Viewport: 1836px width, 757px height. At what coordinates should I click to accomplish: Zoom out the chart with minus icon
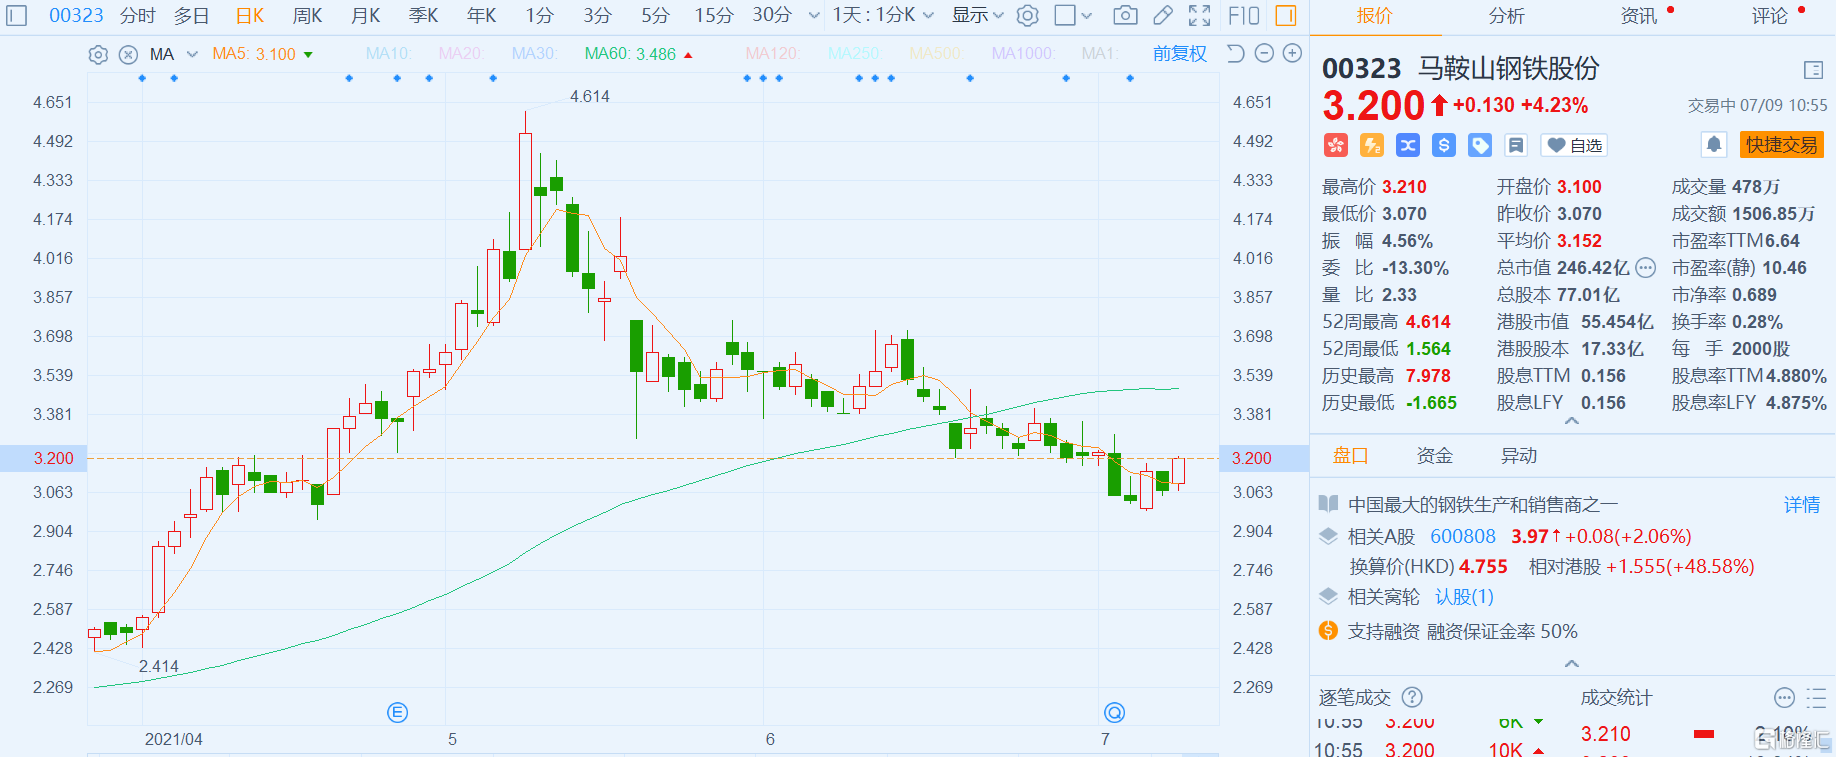click(1264, 53)
